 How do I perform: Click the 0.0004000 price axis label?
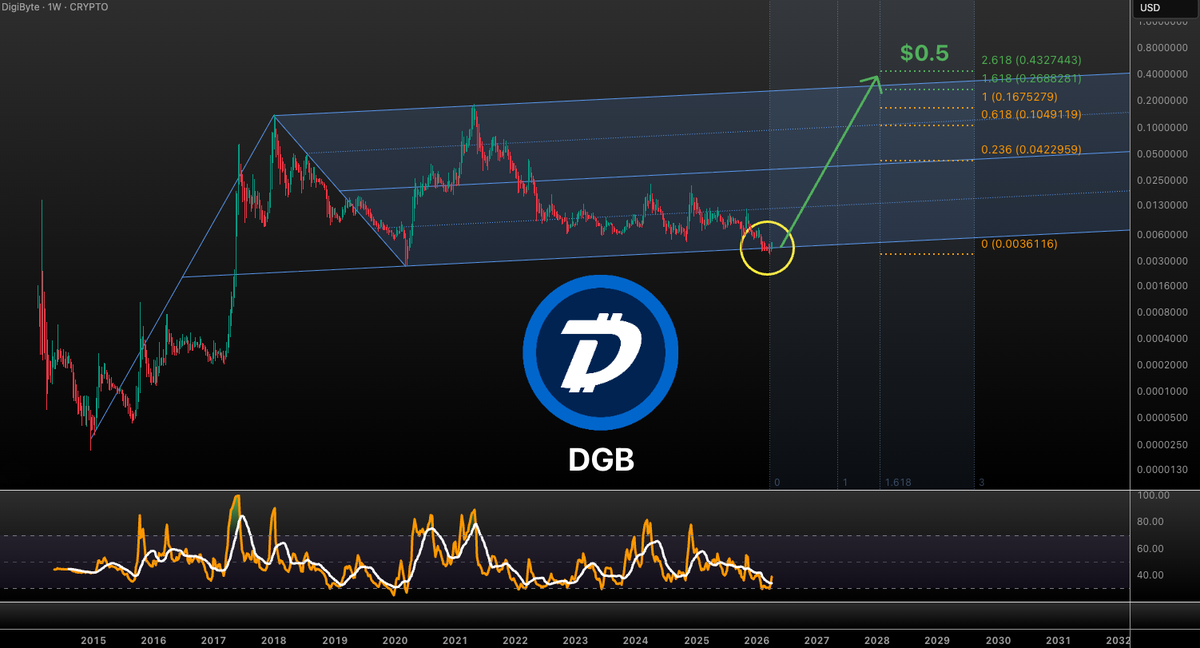pyautogui.click(x=1161, y=339)
